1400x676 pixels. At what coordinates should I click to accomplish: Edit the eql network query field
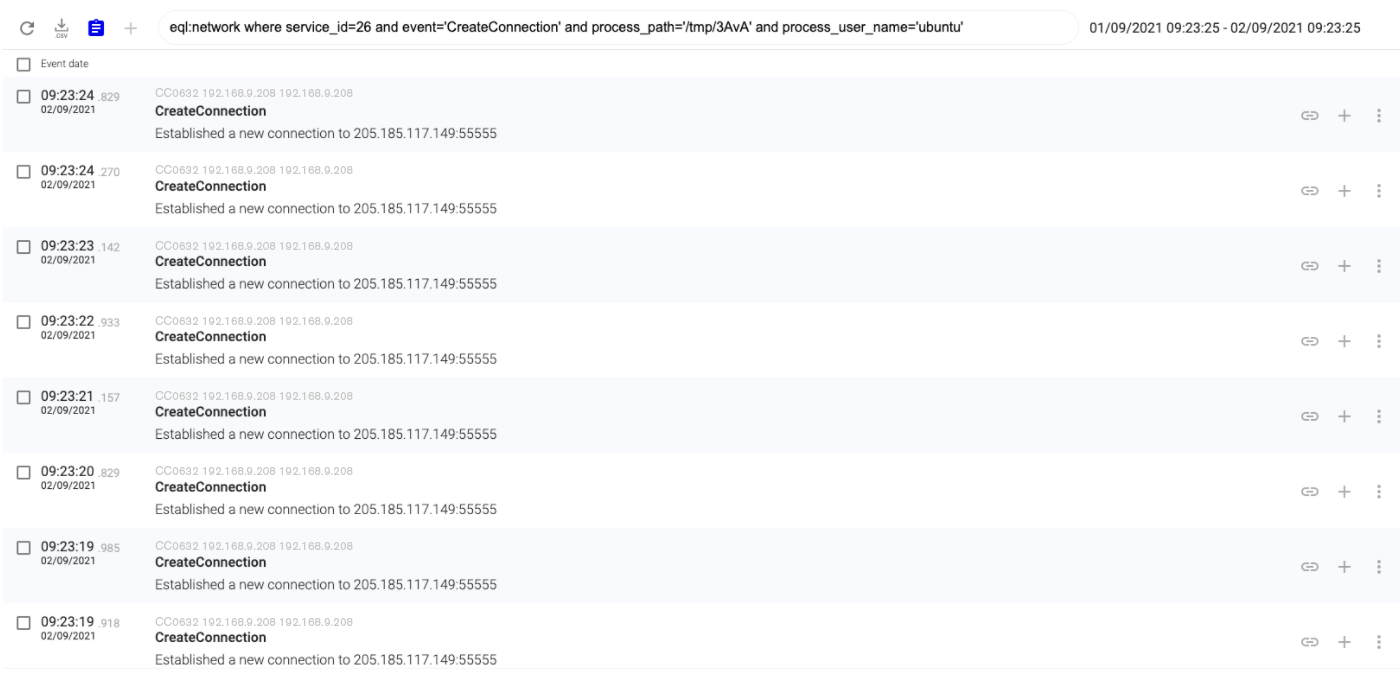[617, 27]
